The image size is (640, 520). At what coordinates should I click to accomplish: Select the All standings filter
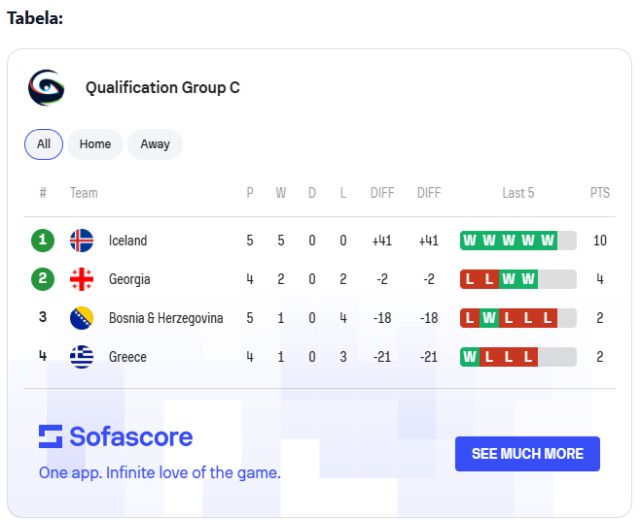click(x=44, y=144)
